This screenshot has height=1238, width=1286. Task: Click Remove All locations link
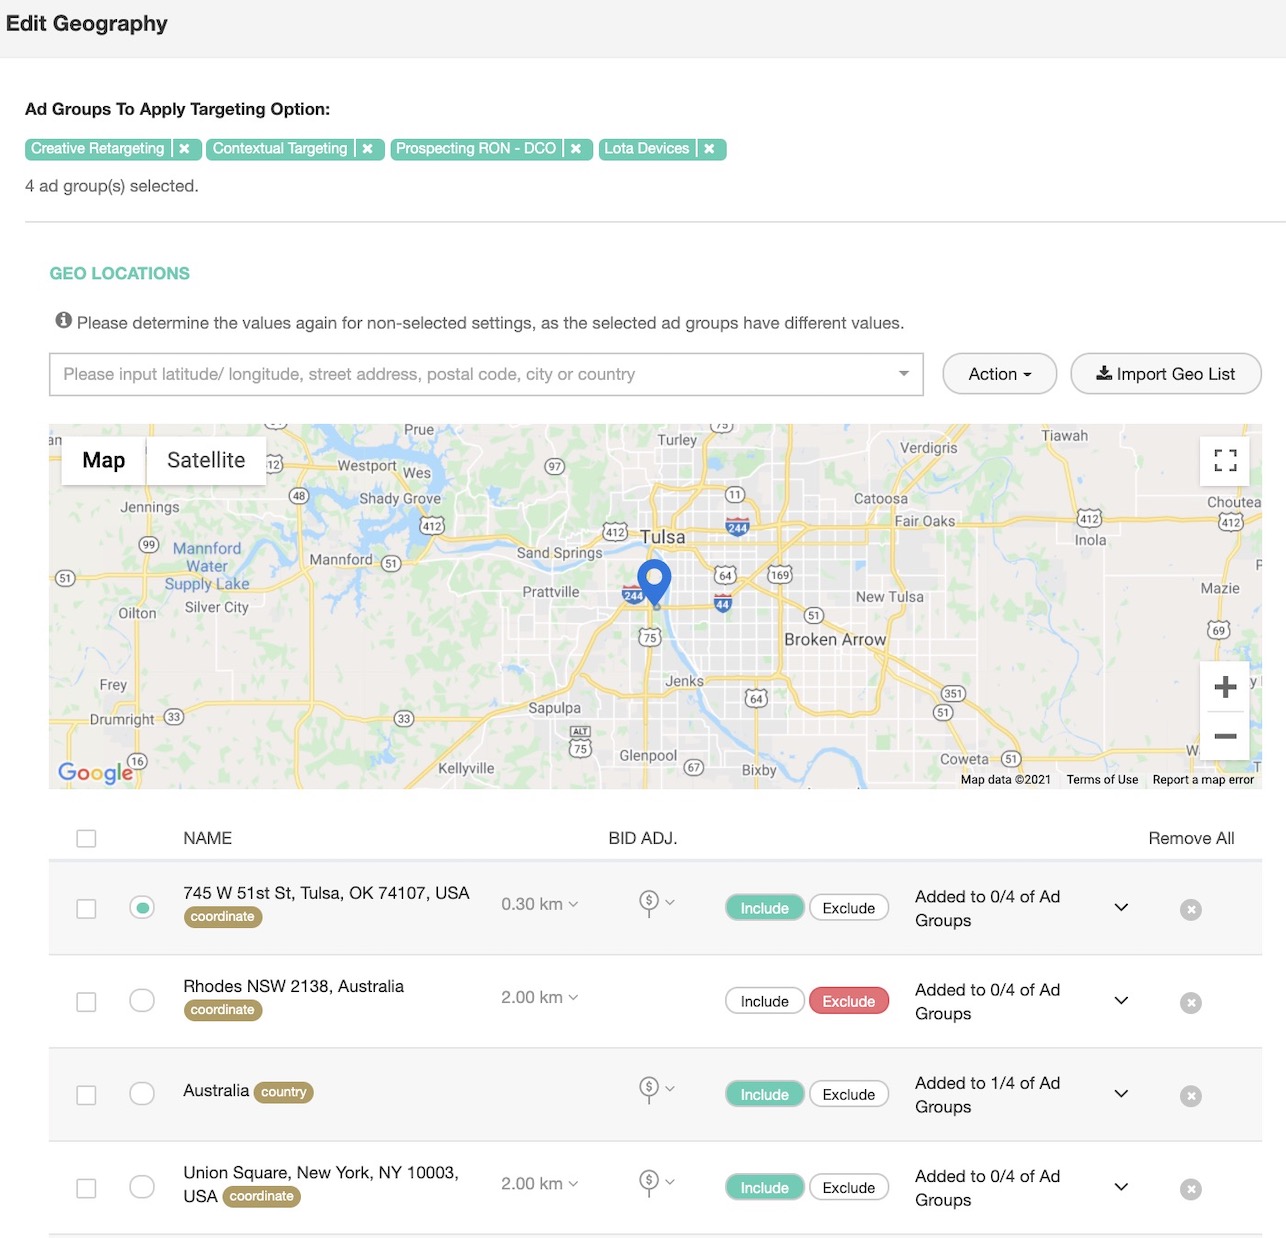click(x=1190, y=839)
